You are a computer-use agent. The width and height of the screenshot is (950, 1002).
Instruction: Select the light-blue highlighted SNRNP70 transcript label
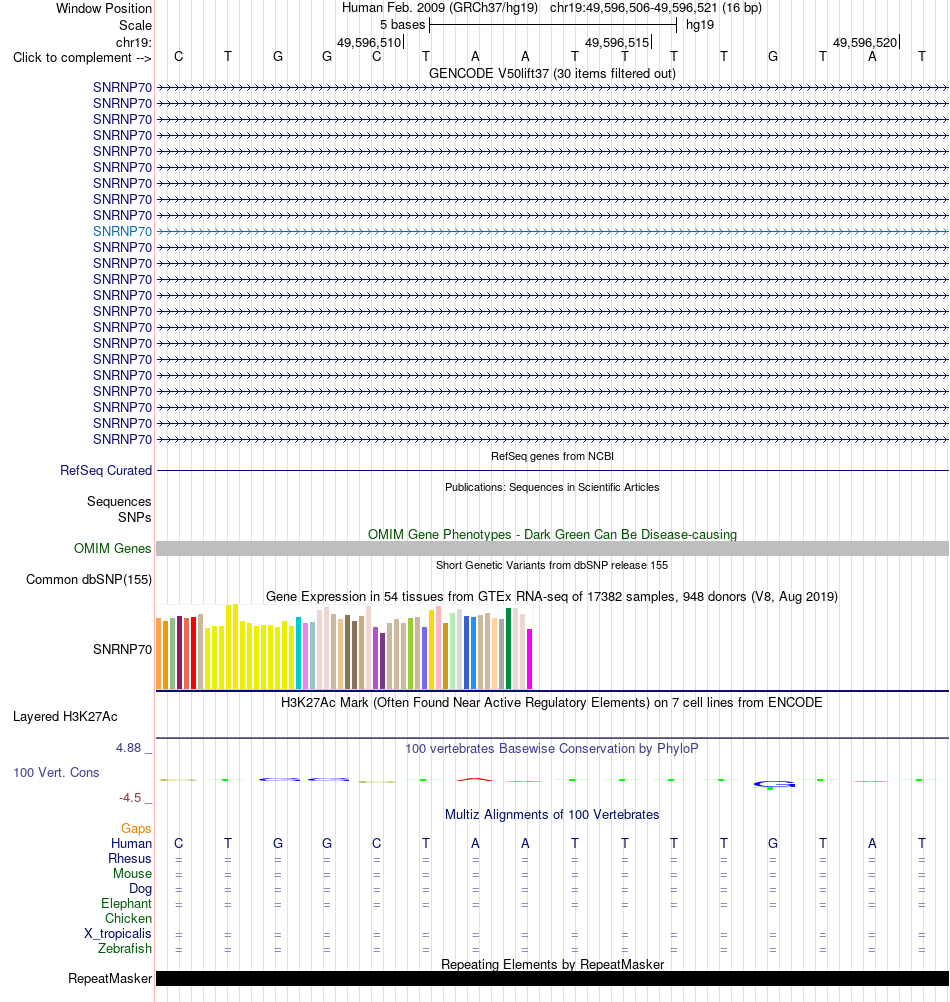(x=123, y=231)
